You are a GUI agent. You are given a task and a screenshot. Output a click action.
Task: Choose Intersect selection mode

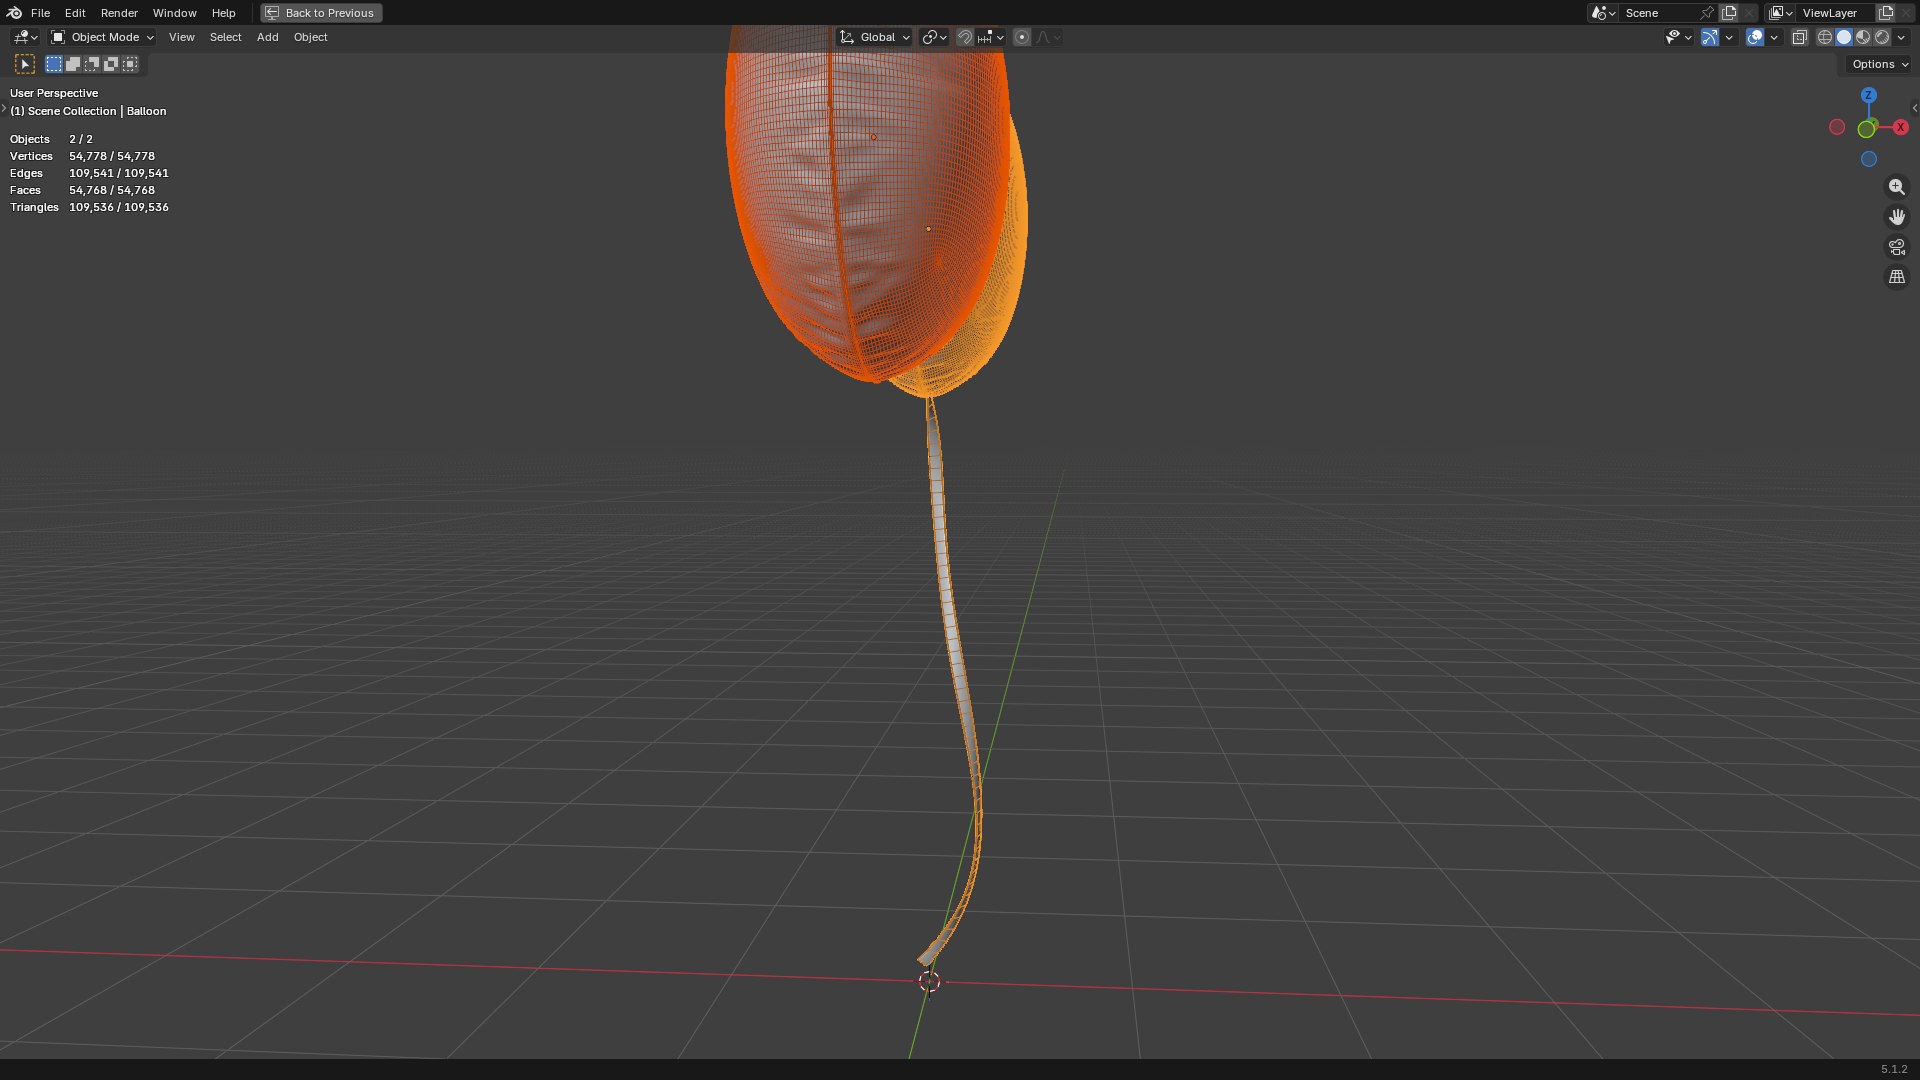click(130, 64)
